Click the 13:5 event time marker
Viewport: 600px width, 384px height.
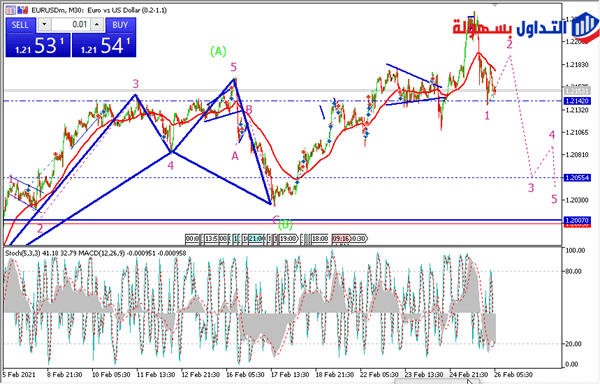coord(211,239)
